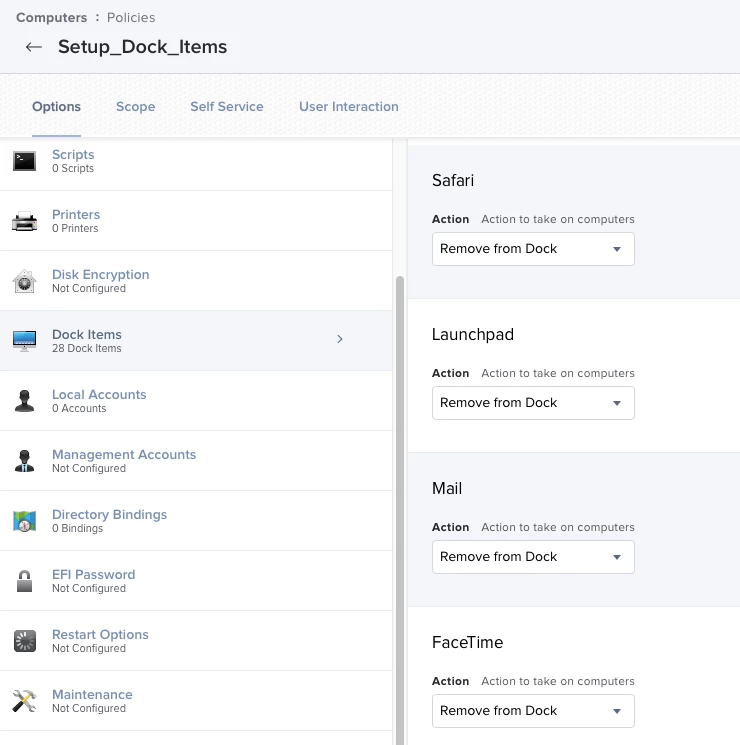Open the Management Accounts payload link
The width and height of the screenshot is (740, 745).
(124, 454)
